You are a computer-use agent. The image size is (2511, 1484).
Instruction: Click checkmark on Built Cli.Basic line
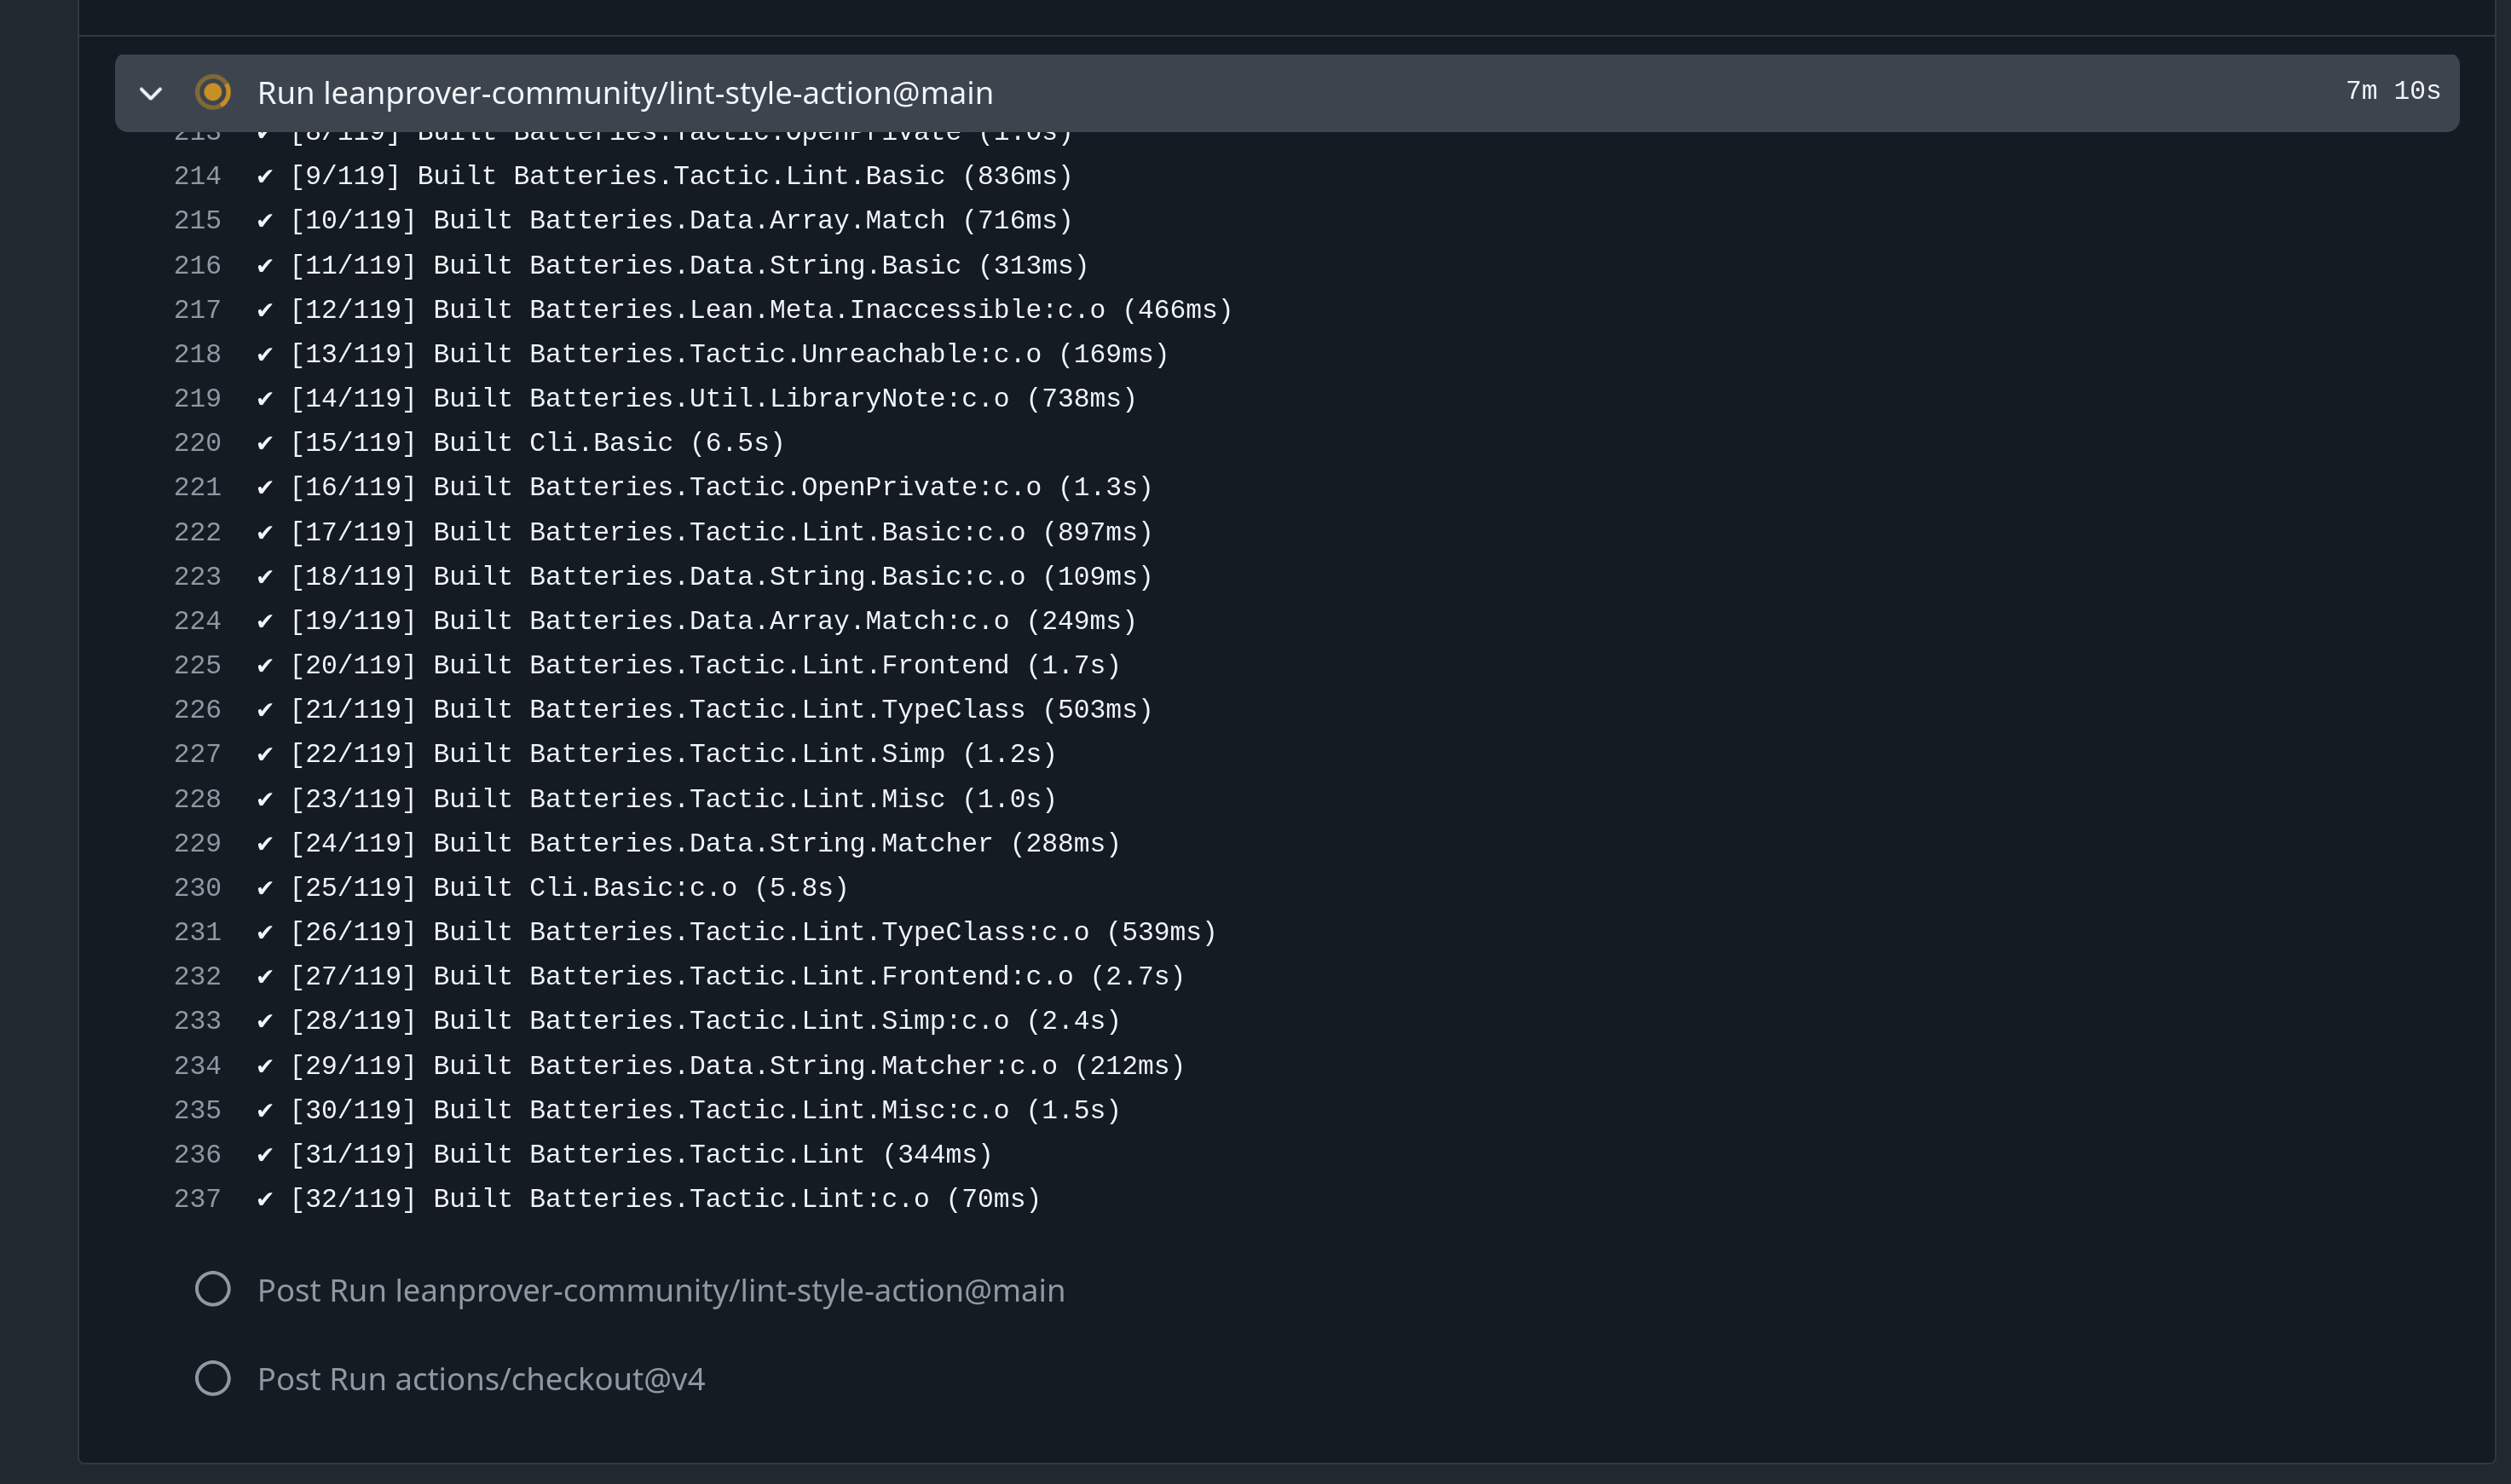[265, 443]
